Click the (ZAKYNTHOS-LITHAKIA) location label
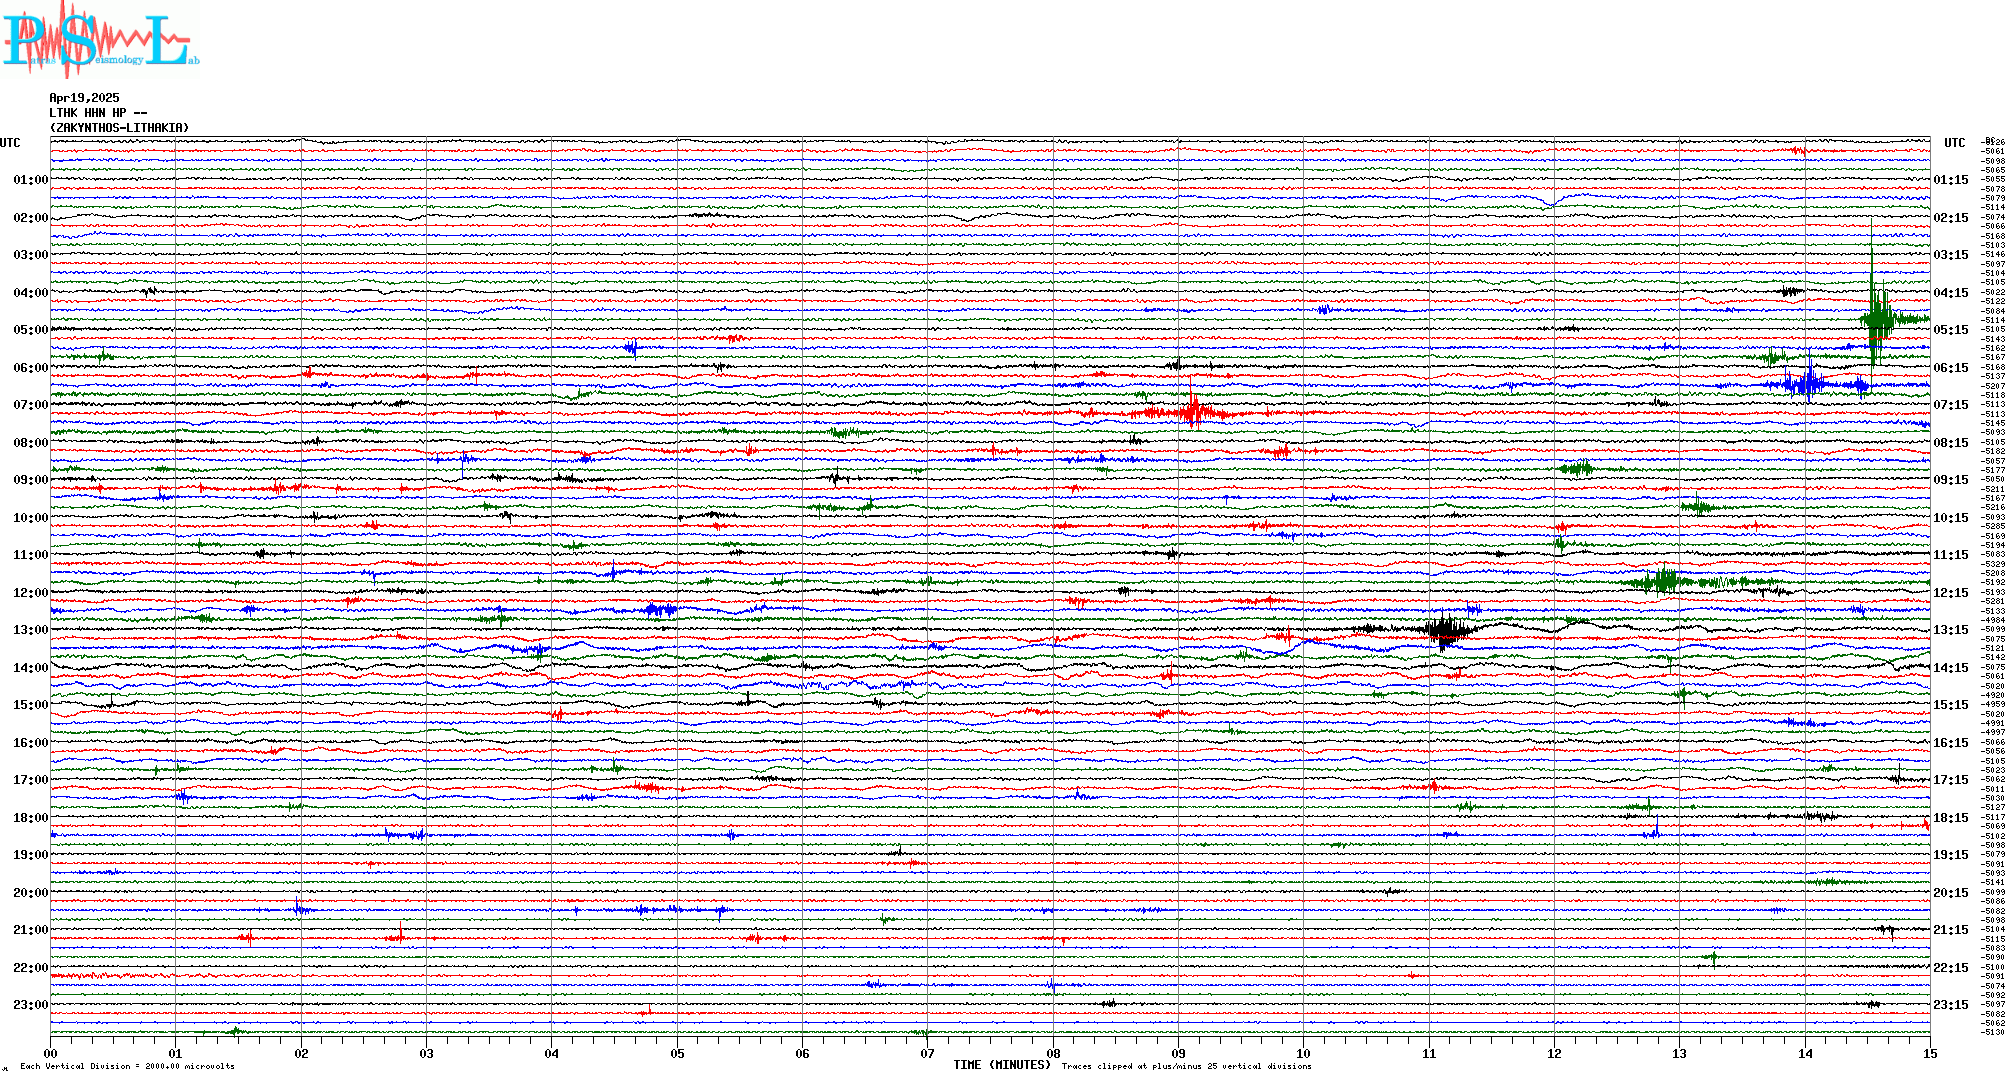 [x=119, y=128]
